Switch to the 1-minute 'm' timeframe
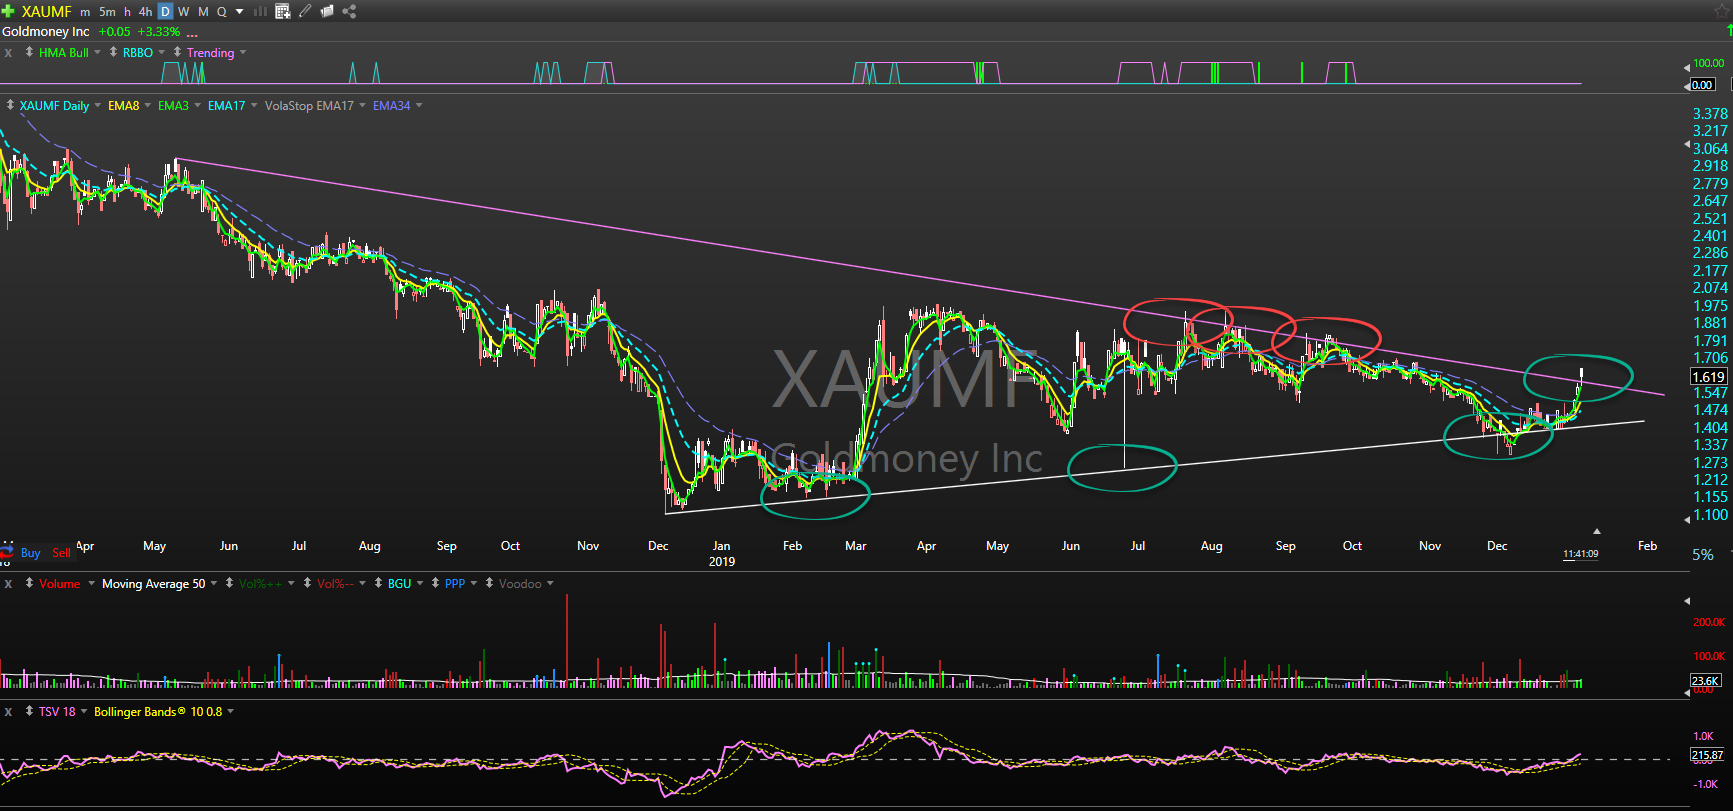 point(85,12)
